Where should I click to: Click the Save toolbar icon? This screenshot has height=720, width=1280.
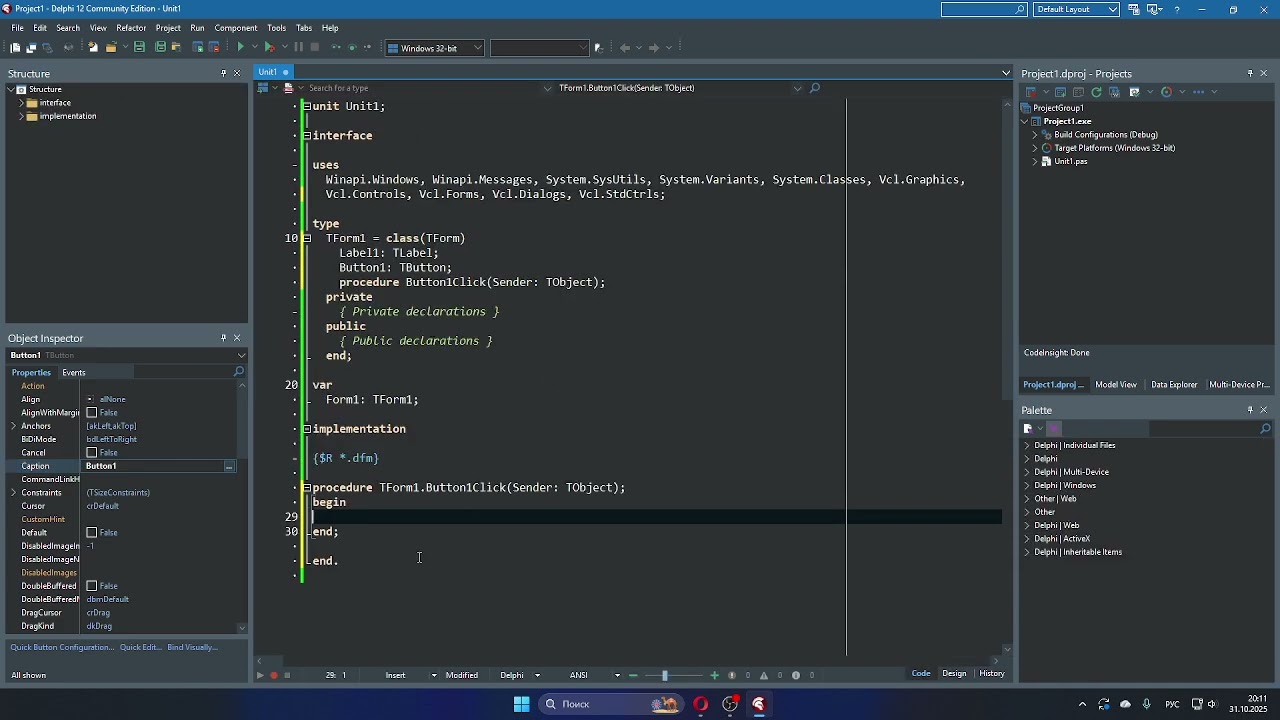click(139, 47)
